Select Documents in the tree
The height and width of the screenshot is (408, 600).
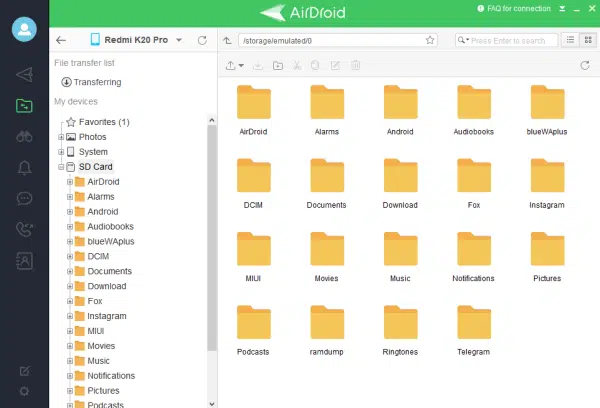[109, 271]
